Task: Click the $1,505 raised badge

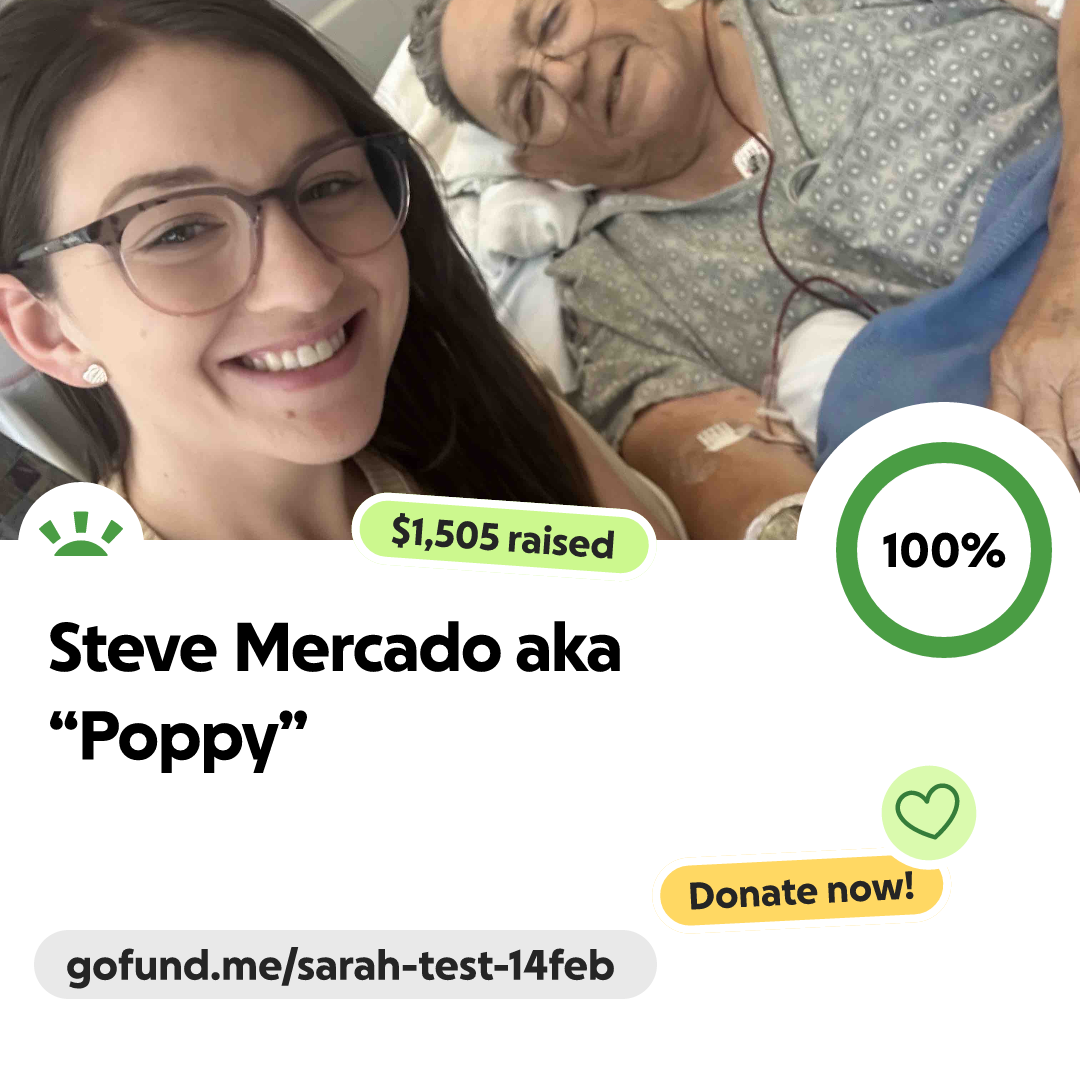Action: coord(503,536)
